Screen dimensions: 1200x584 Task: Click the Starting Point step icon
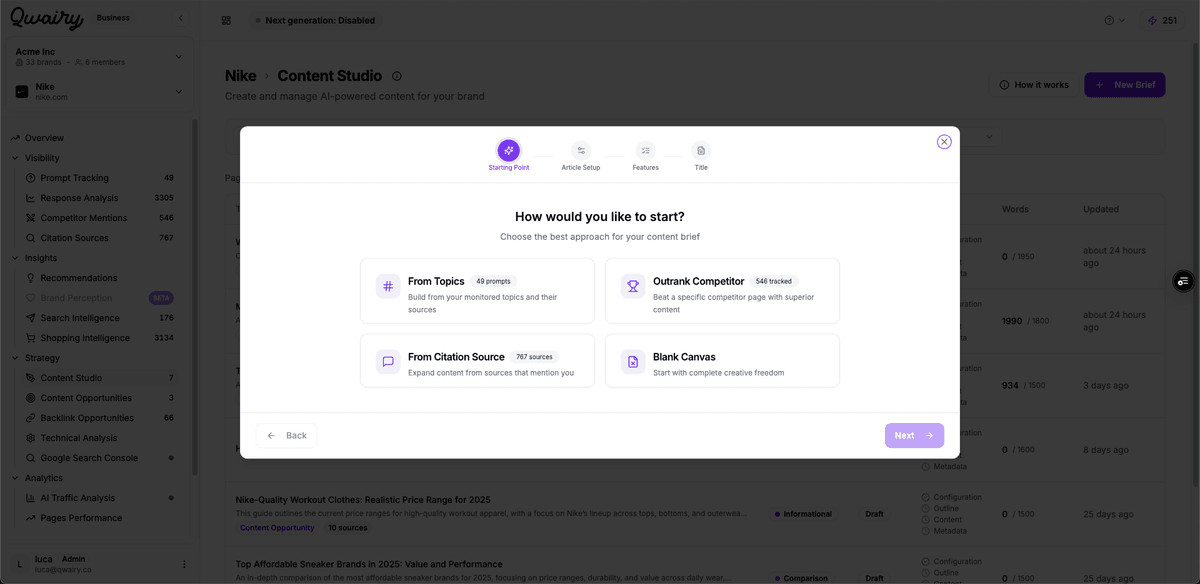tap(508, 151)
